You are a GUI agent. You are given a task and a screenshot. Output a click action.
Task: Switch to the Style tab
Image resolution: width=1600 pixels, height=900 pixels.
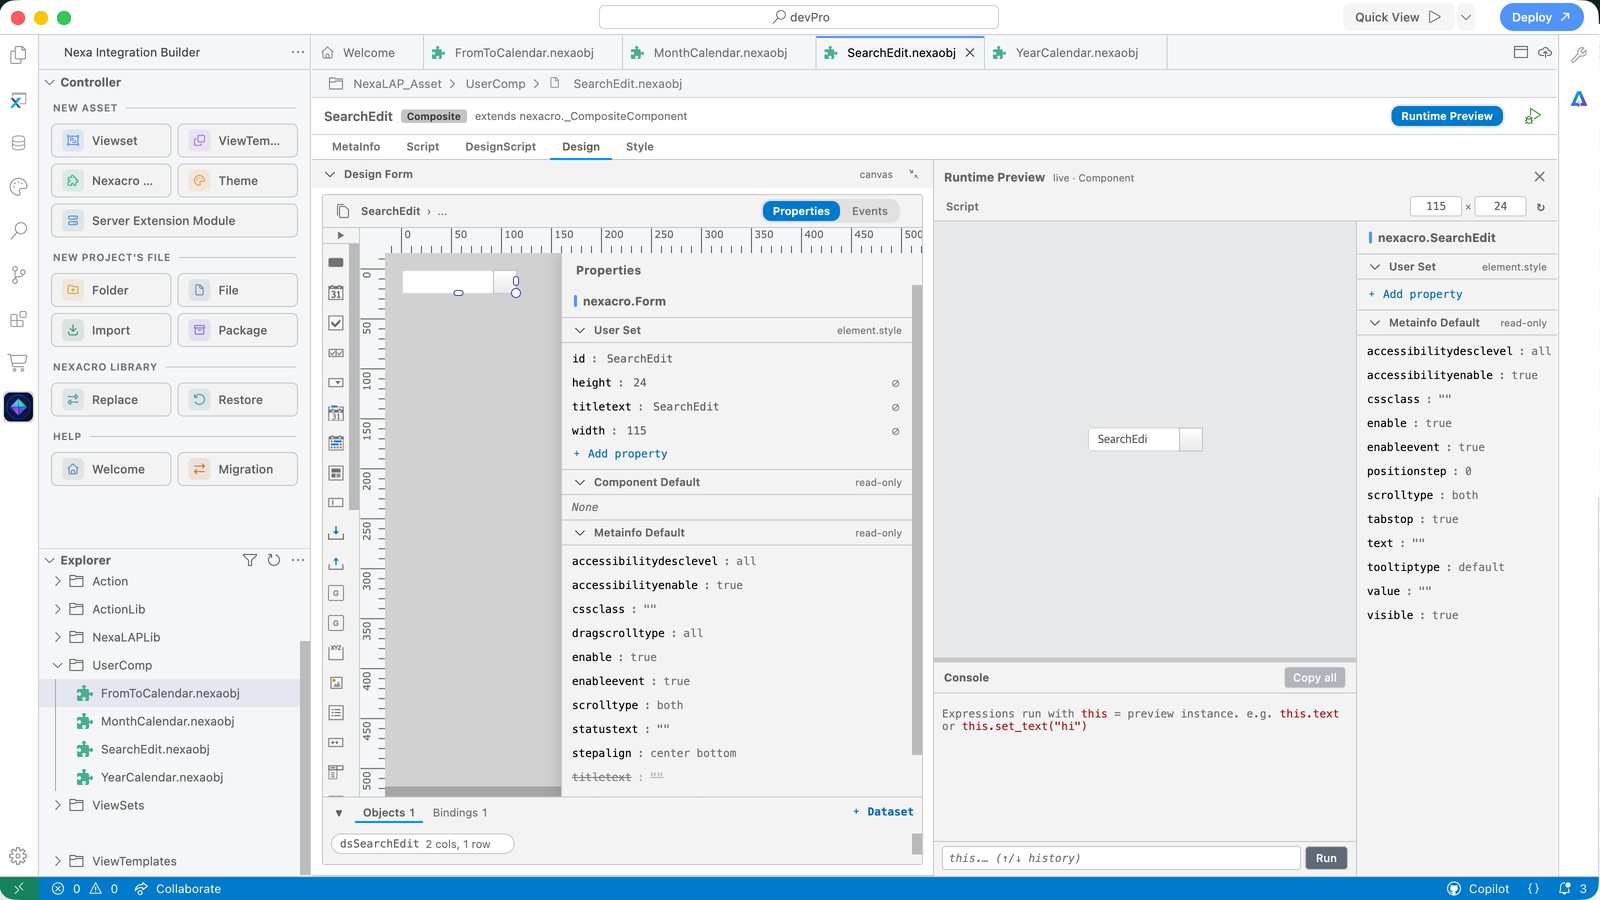coord(640,147)
